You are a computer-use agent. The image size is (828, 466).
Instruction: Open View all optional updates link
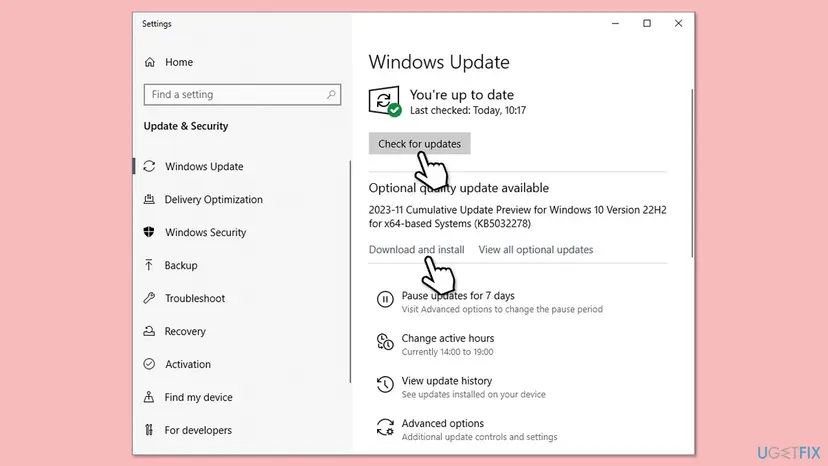coord(535,249)
